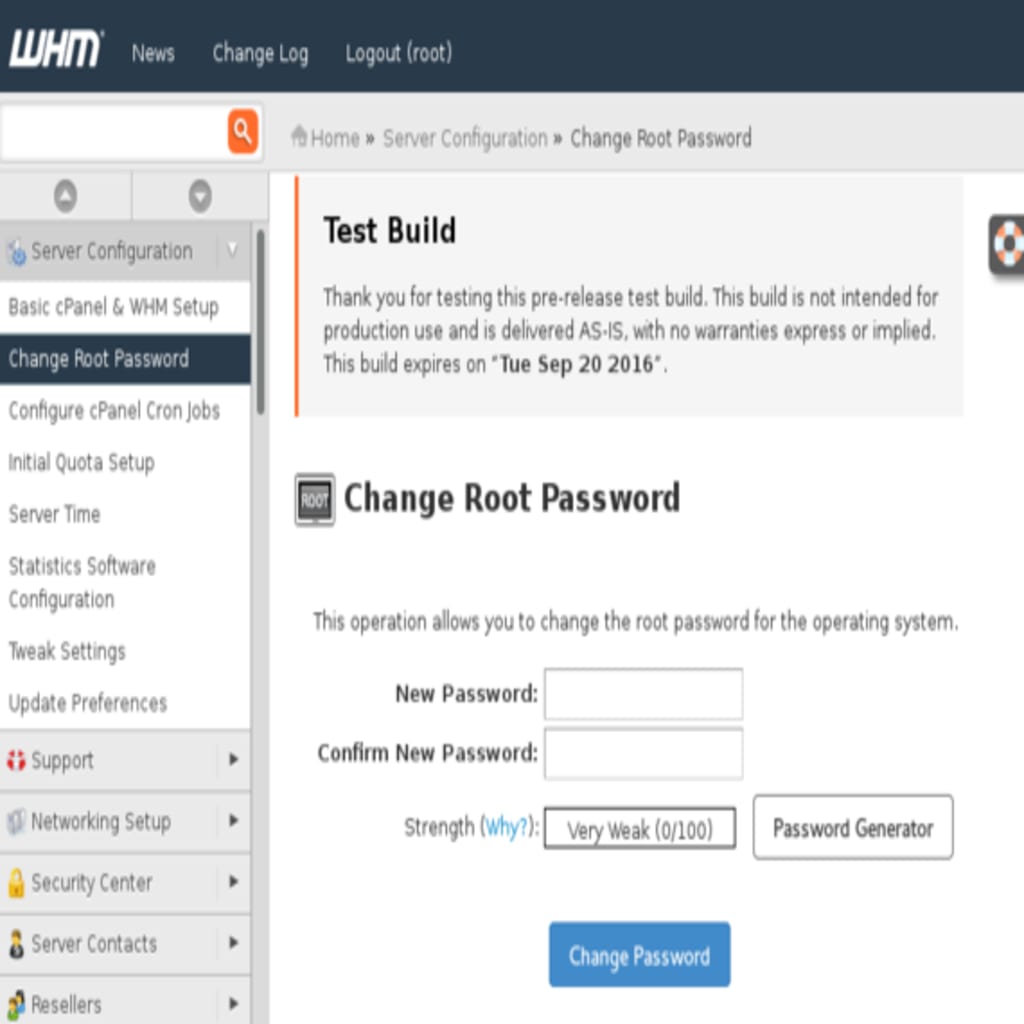Click the ROOT monitor icon beside heading
The height and width of the screenshot is (1024, 1024).
314,500
